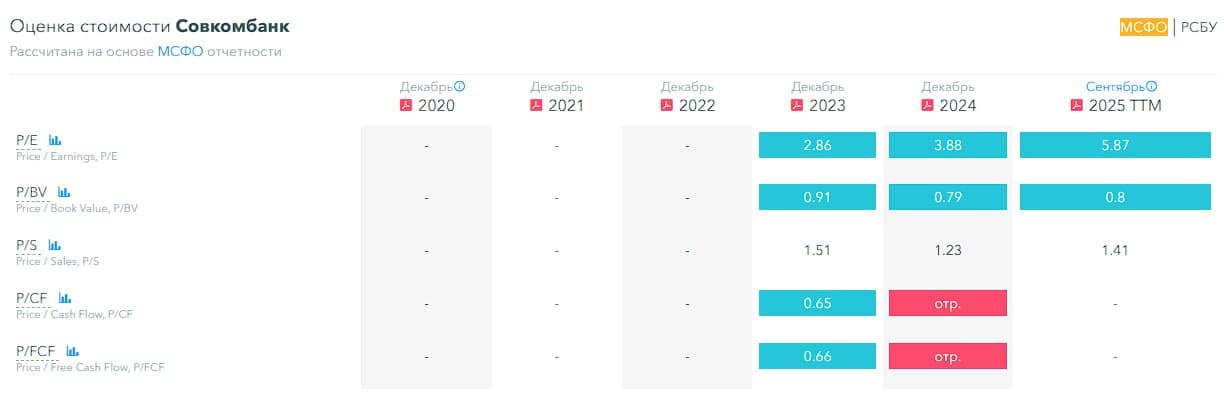Click the P/E metric label
The width and height of the screenshot is (1224, 401).
coord(27,141)
